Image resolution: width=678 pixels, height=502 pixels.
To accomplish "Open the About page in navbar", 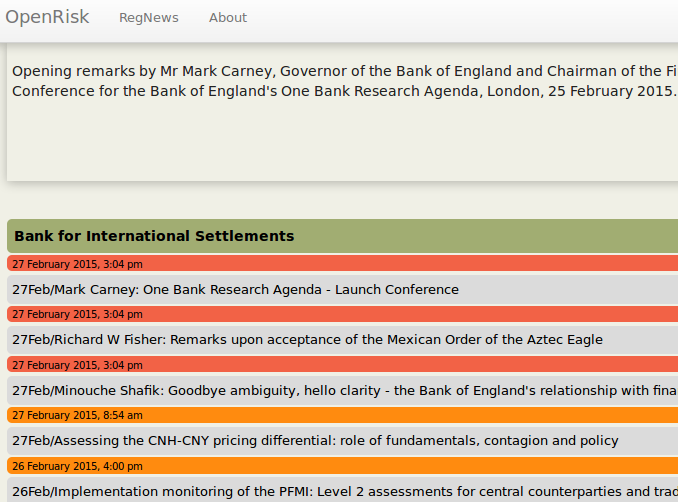I will [x=227, y=18].
